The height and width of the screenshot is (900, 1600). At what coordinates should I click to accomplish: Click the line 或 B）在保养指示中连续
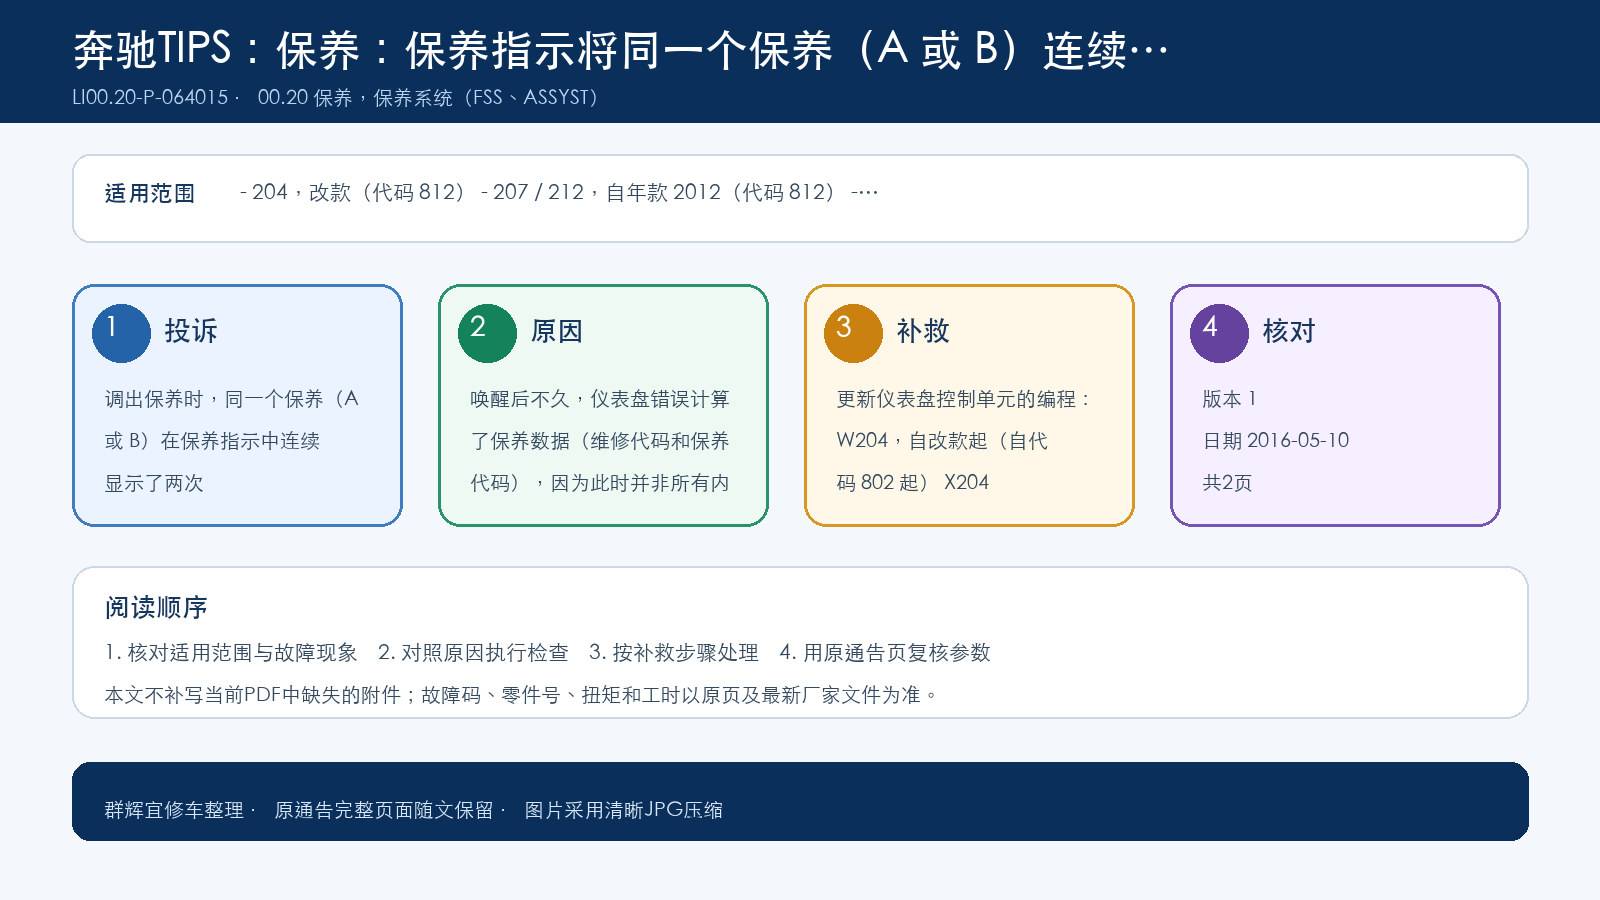212,441
